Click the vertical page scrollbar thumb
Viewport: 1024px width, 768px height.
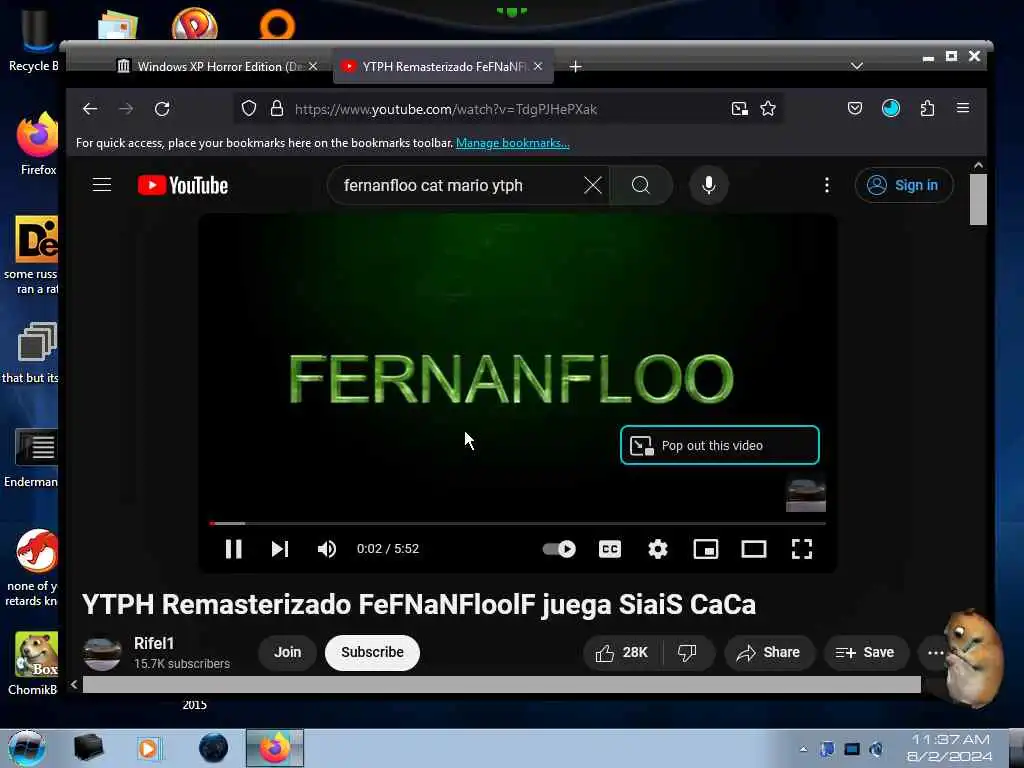978,200
